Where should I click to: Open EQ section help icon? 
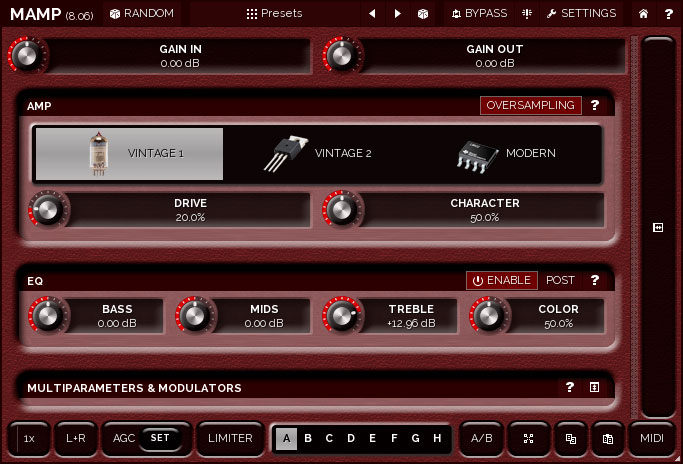[x=595, y=281]
